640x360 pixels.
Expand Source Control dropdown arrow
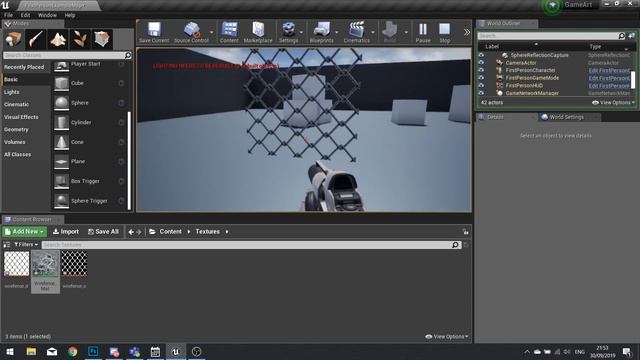pos(211,32)
